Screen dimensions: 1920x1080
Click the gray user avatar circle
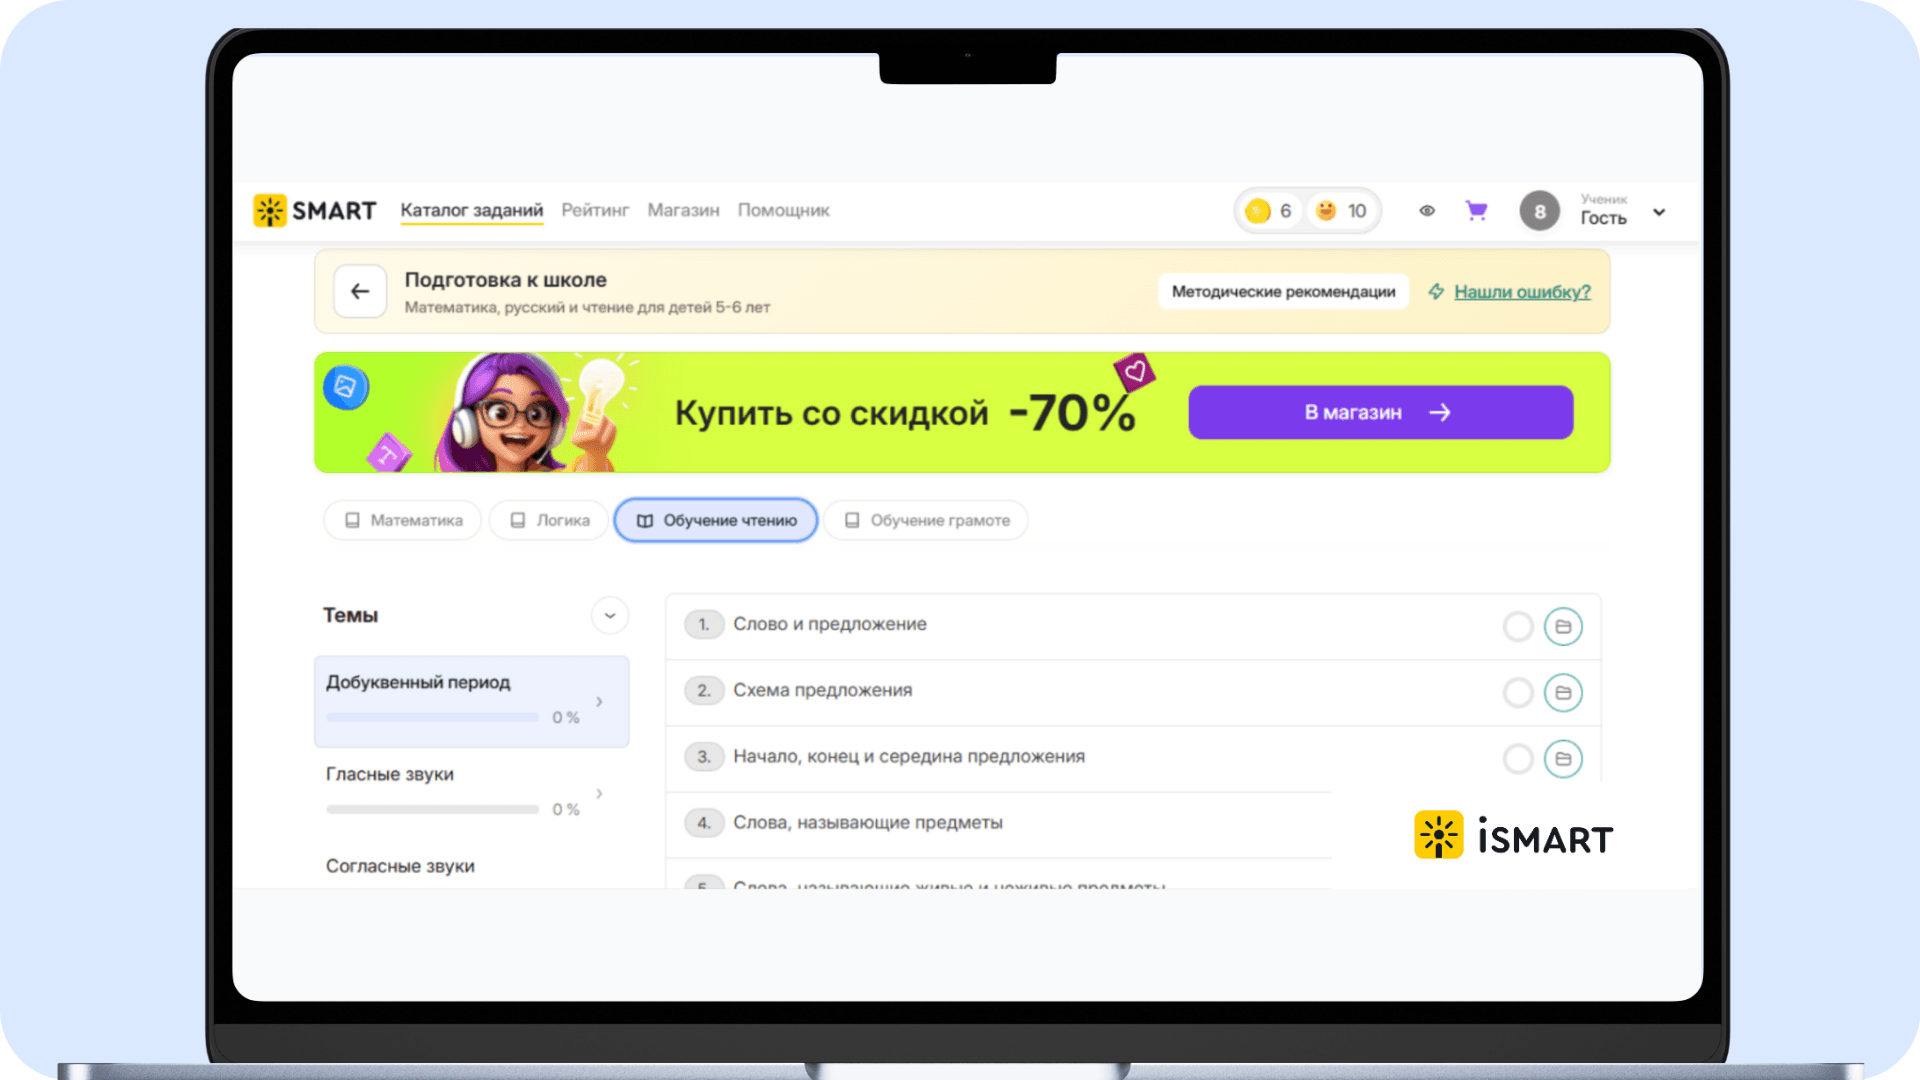tap(1539, 211)
